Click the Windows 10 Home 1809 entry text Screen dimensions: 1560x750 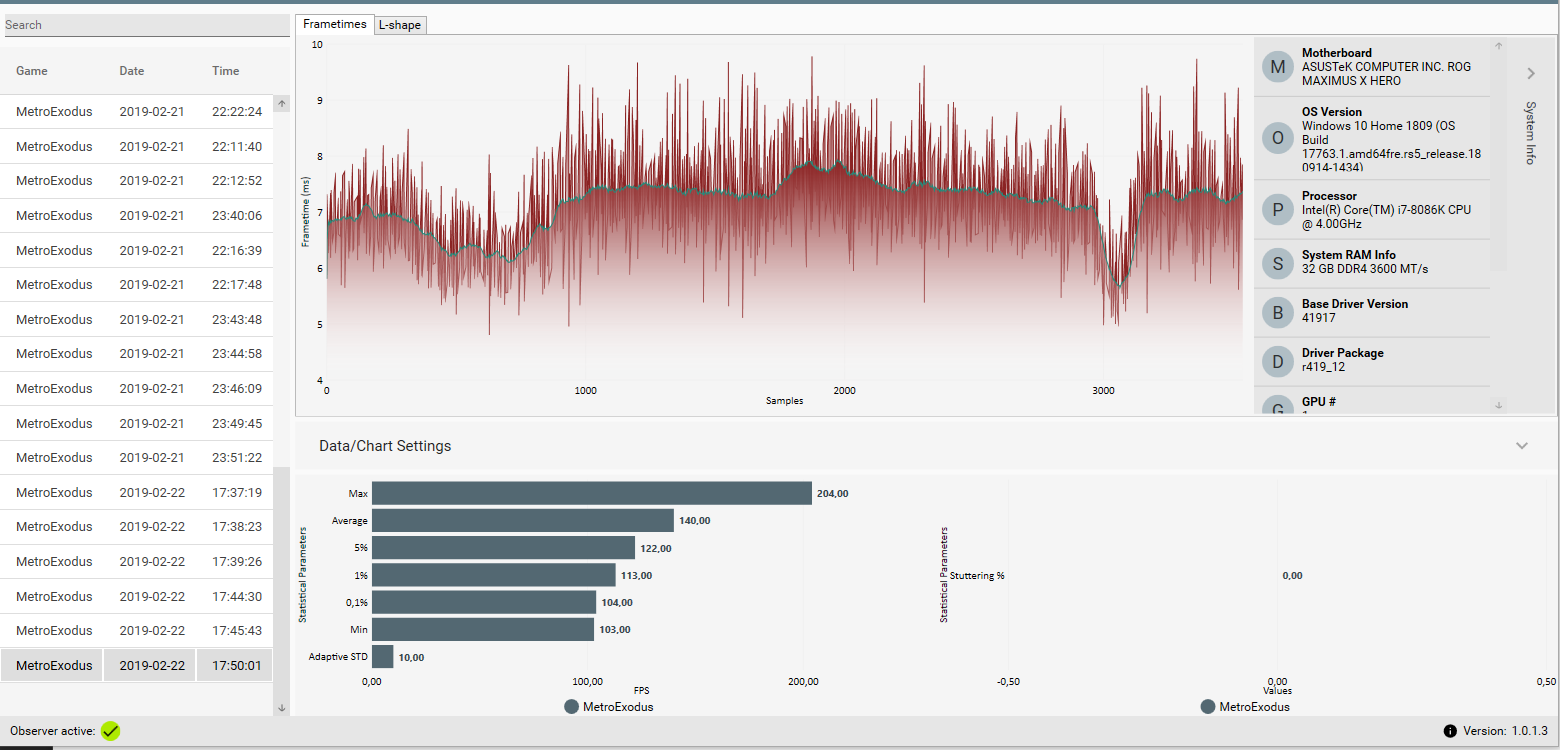coord(1392,147)
